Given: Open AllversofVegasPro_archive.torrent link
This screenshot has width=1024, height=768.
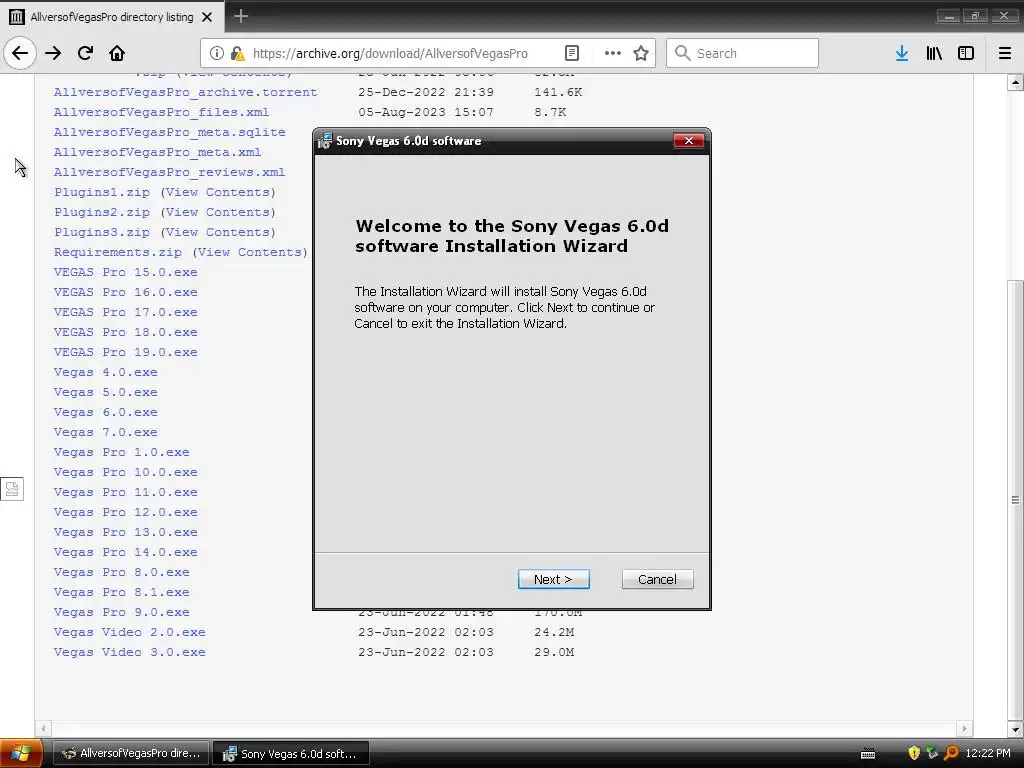Looking at the screenshot, I should (185, 92).
